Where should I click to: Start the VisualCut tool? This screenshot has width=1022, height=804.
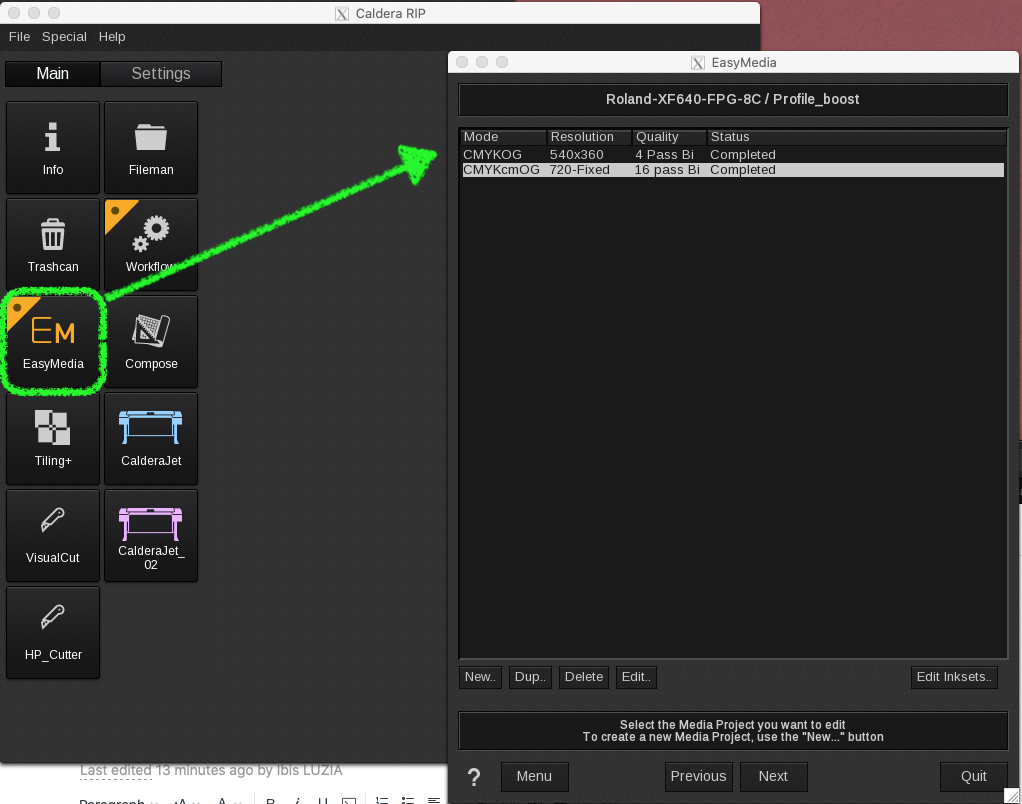[52, 534]
